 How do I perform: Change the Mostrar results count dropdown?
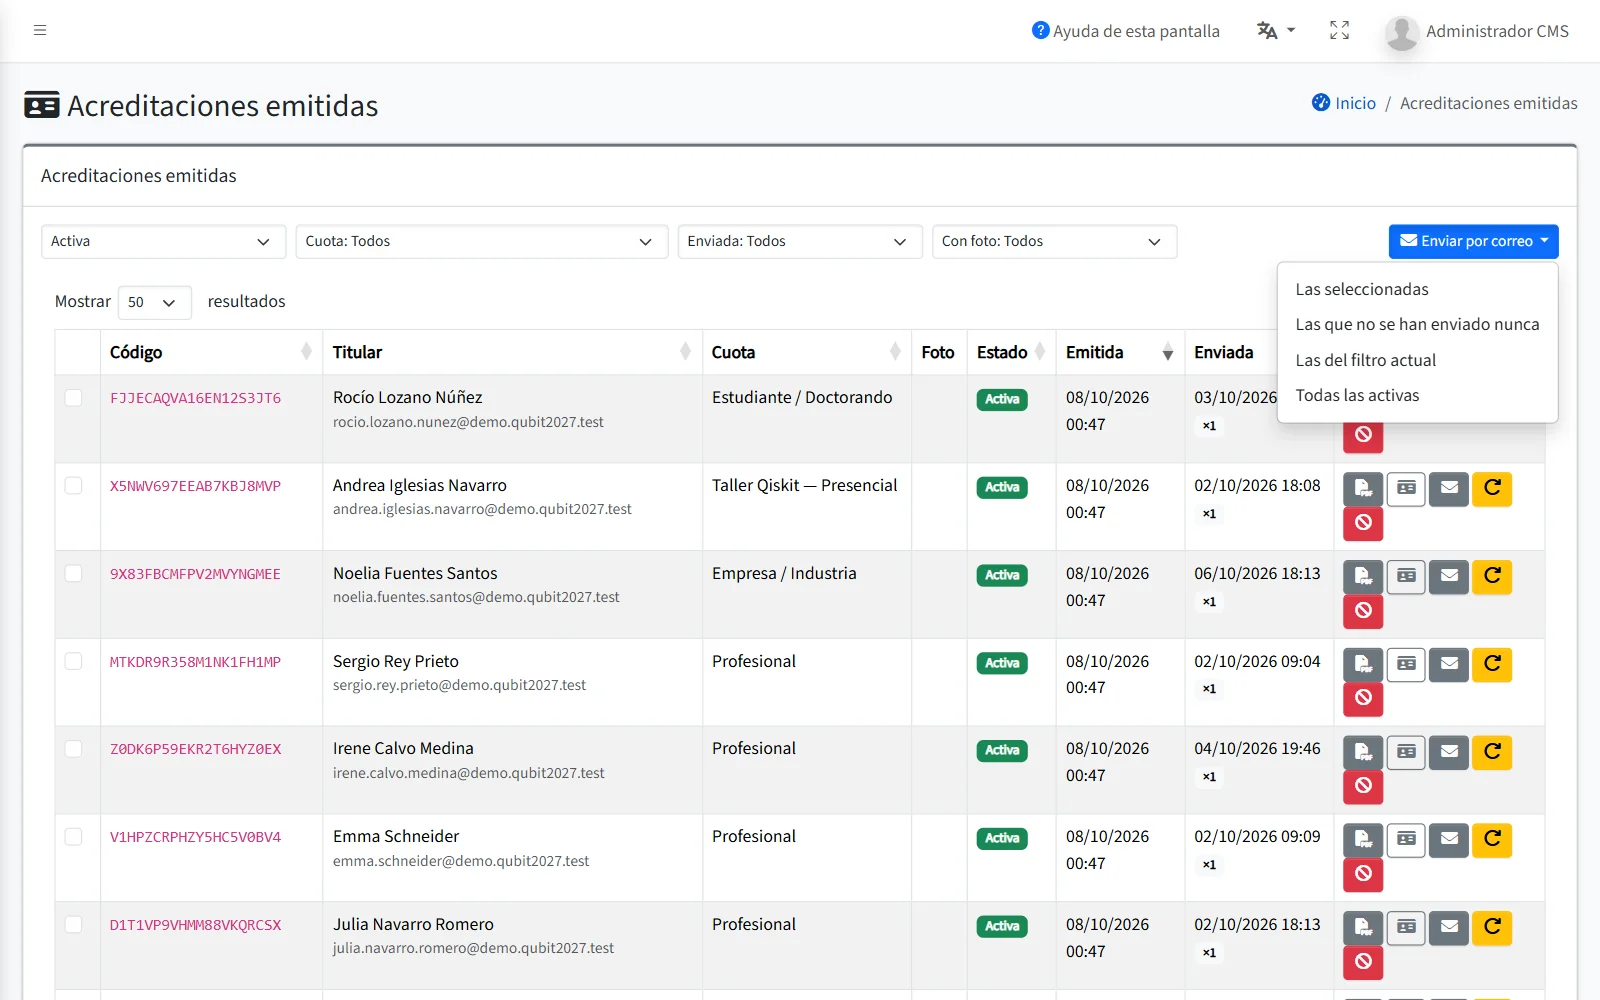154,302
